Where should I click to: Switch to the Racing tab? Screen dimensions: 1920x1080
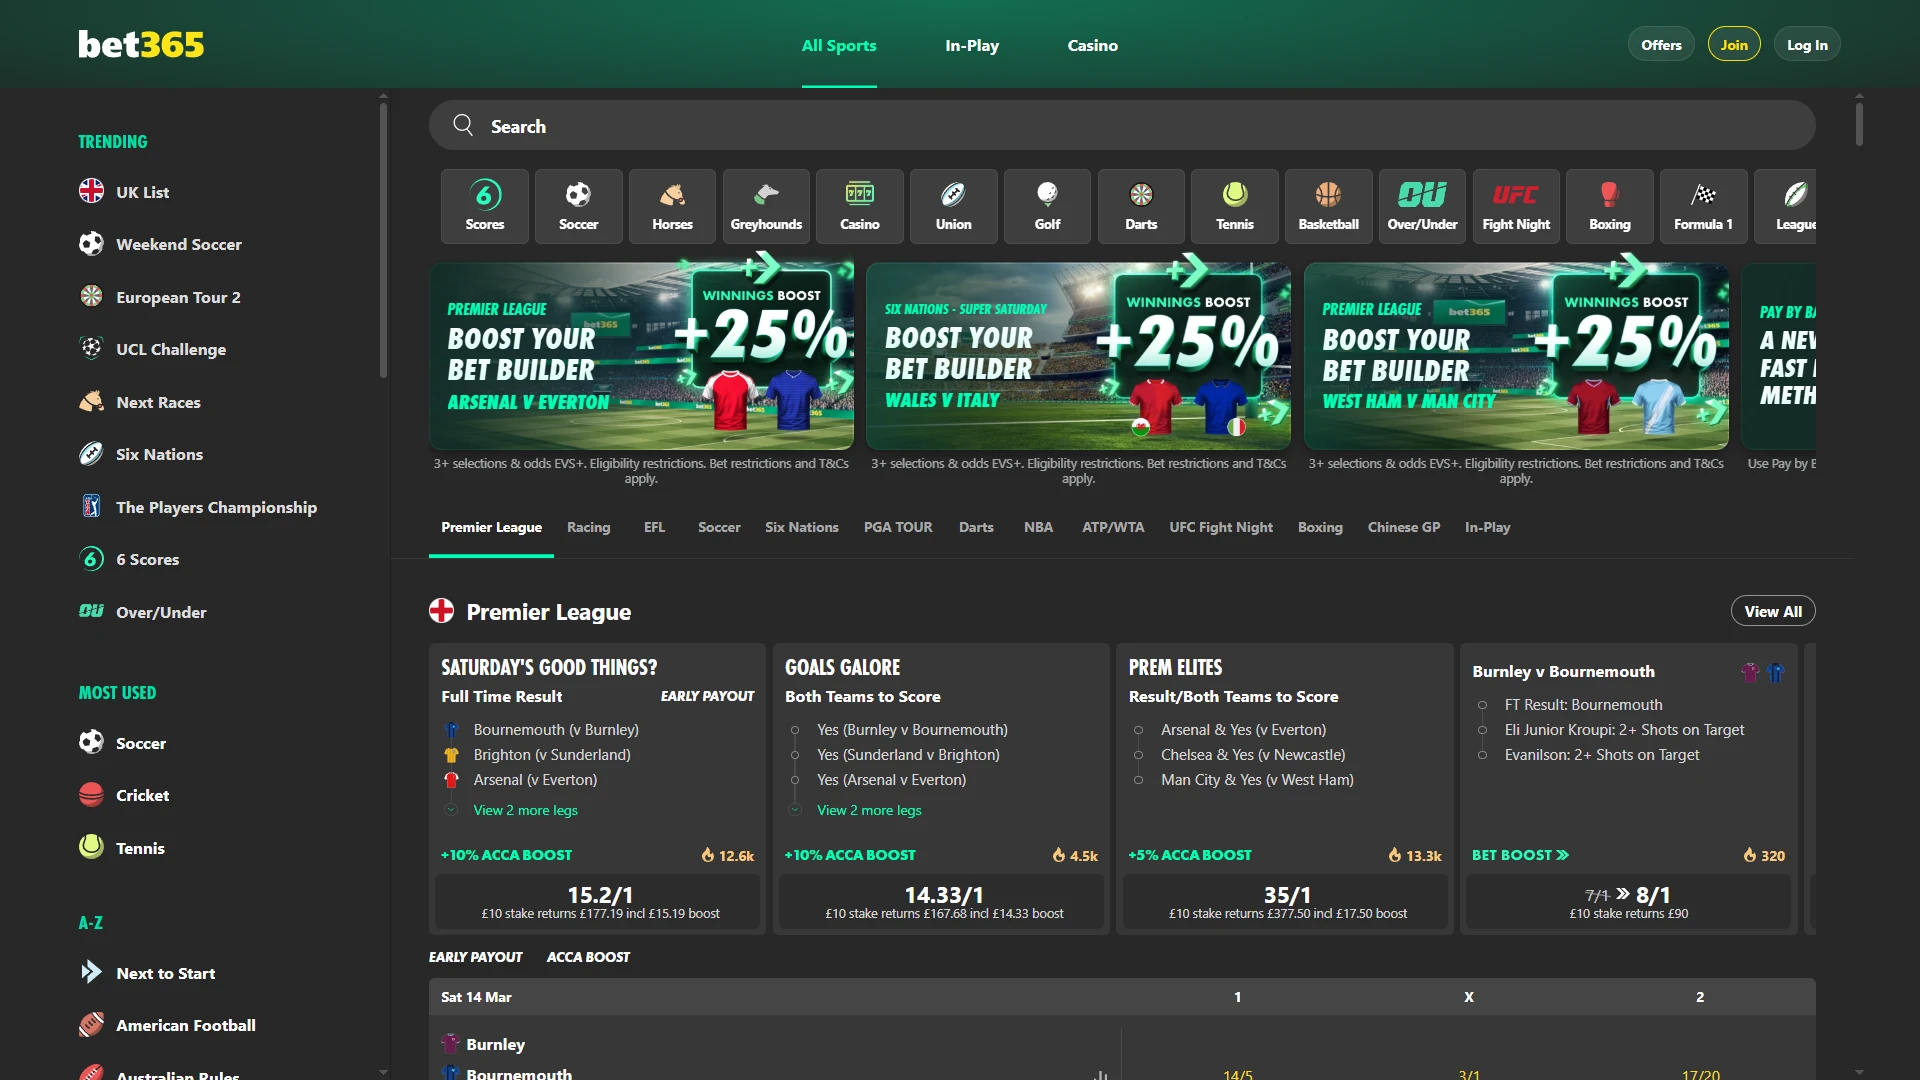(588, 527)
